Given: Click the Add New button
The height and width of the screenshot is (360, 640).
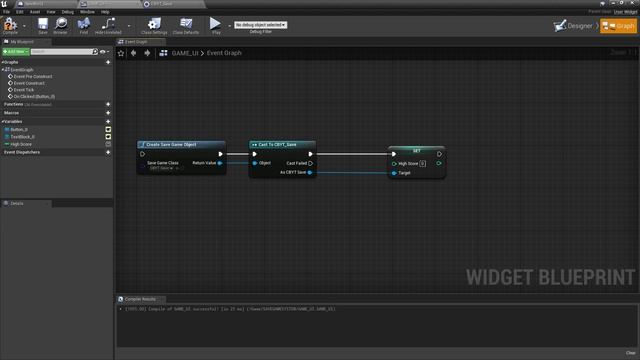Looking at the screenshot, I should (x=16, y=52).
